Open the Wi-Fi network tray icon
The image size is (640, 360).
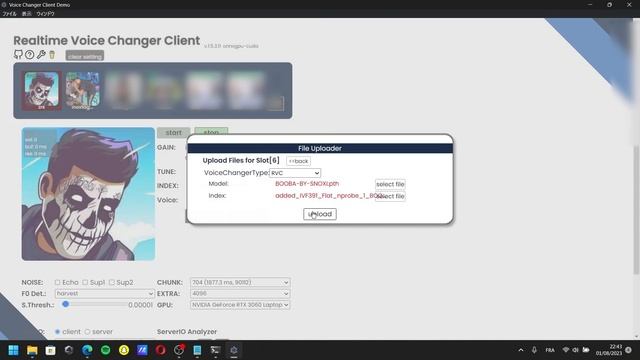pos(566,350)
